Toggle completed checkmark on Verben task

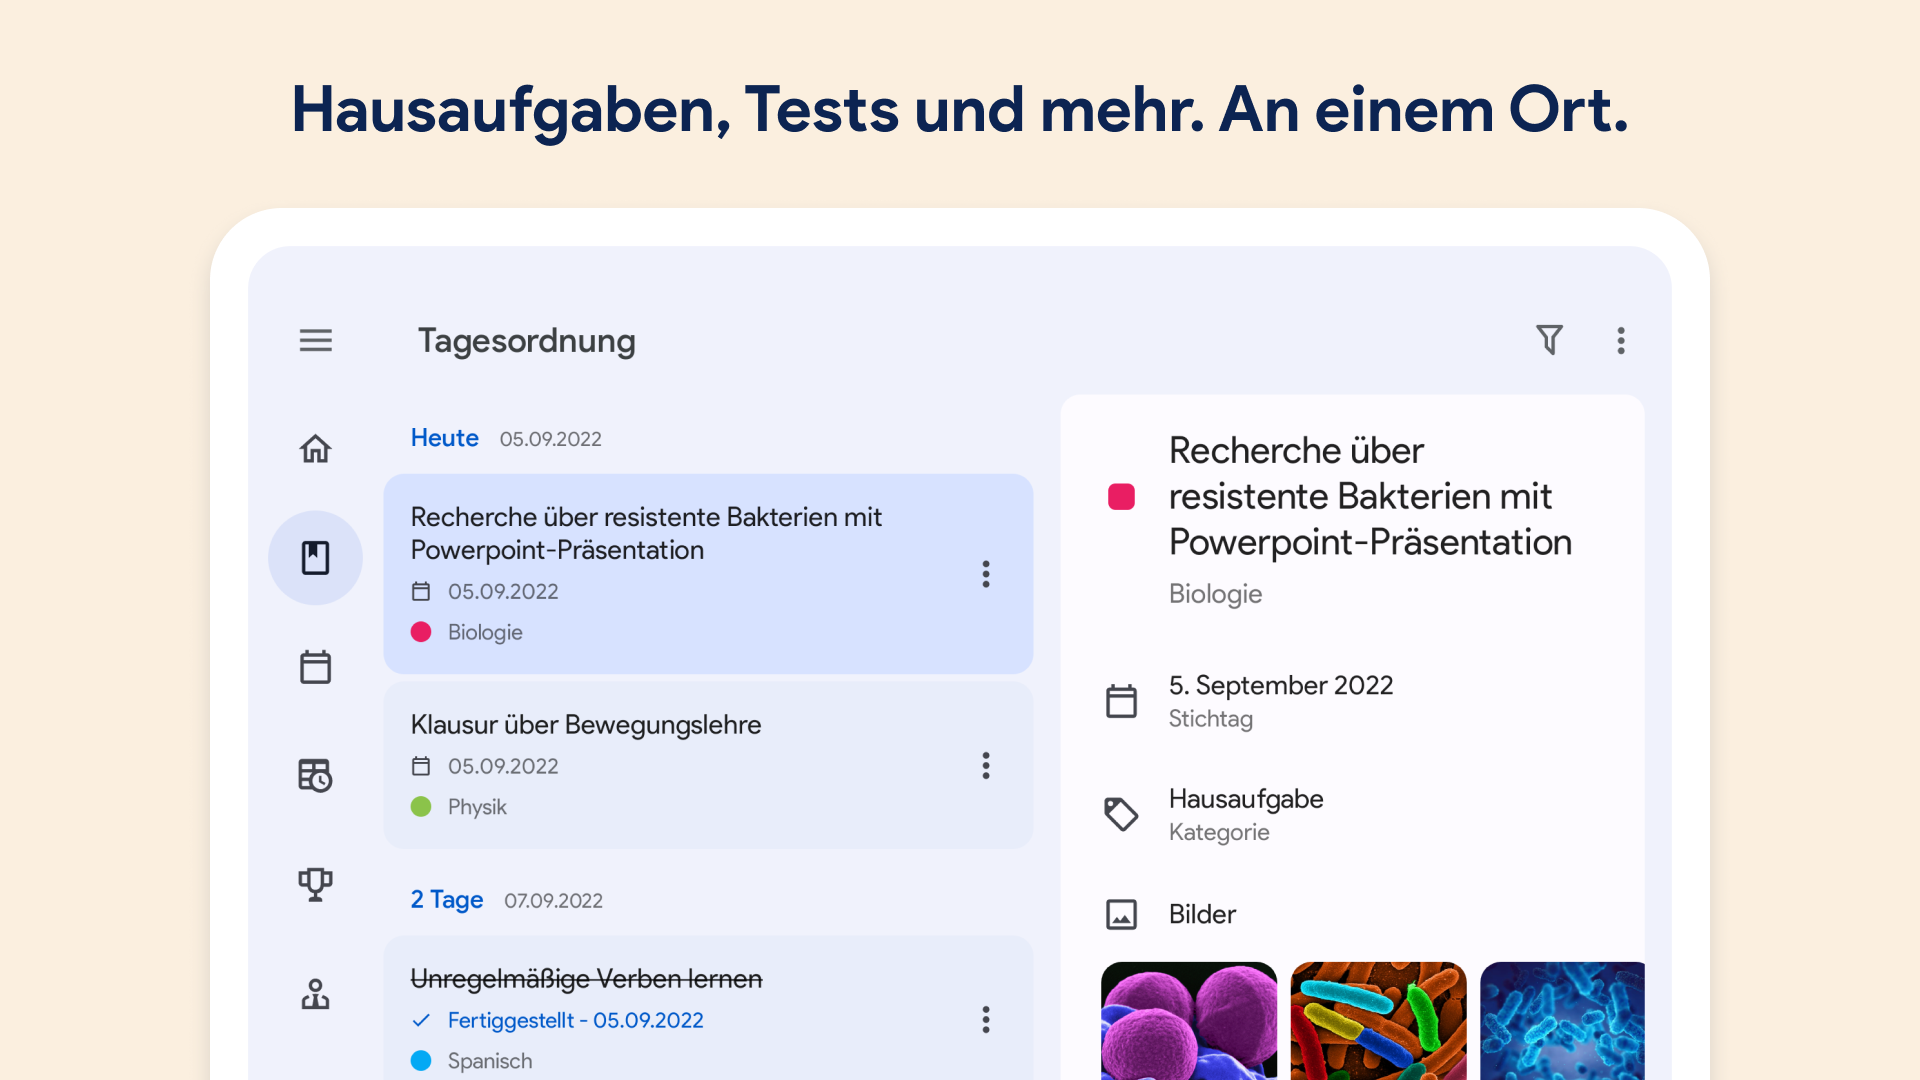(421, 1020)
